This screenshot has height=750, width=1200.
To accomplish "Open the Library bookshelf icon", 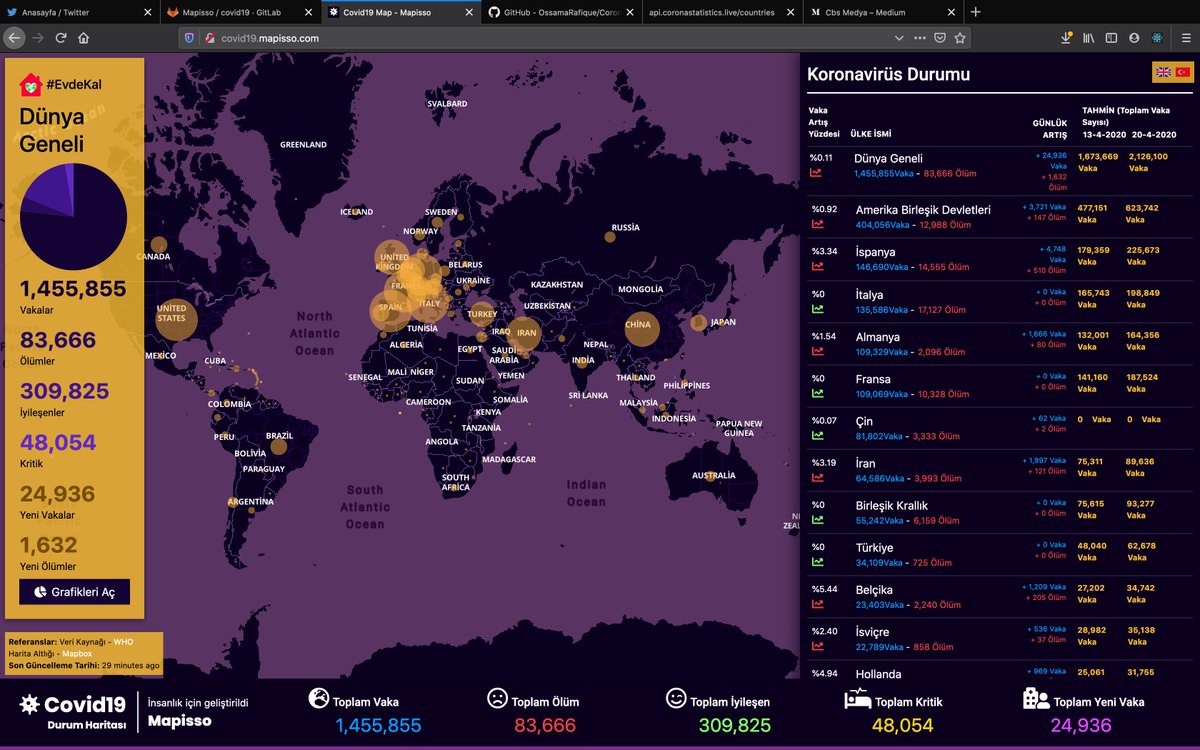I will 1089,38.
